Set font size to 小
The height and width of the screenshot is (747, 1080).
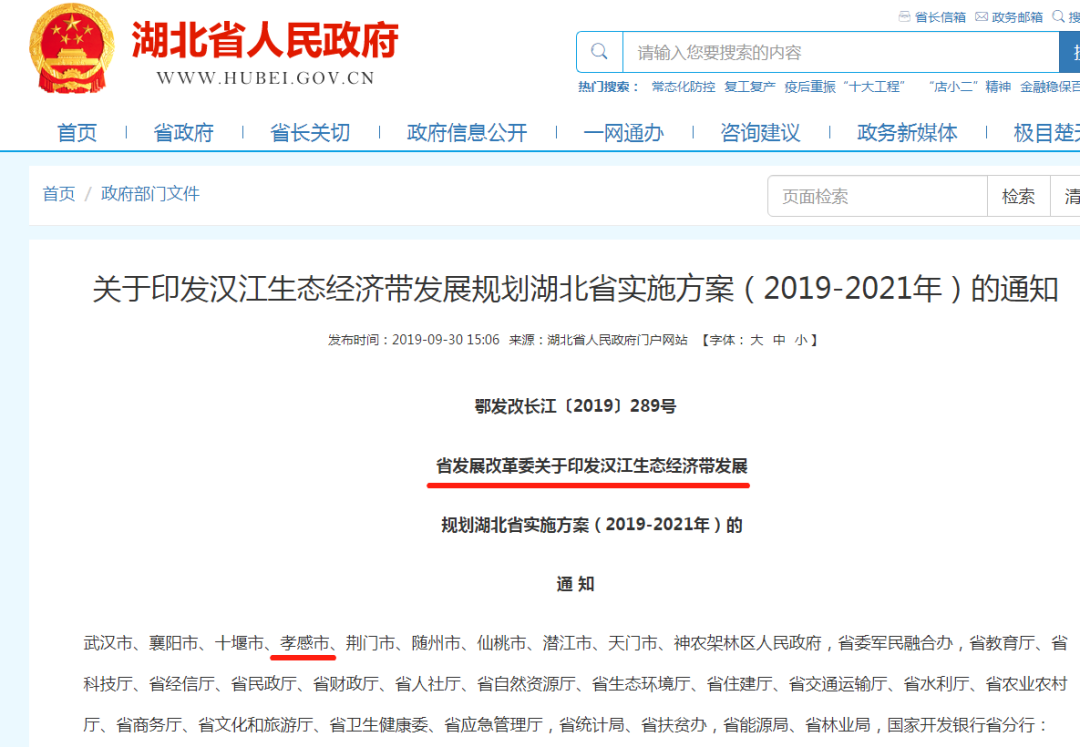click(800, 340)
